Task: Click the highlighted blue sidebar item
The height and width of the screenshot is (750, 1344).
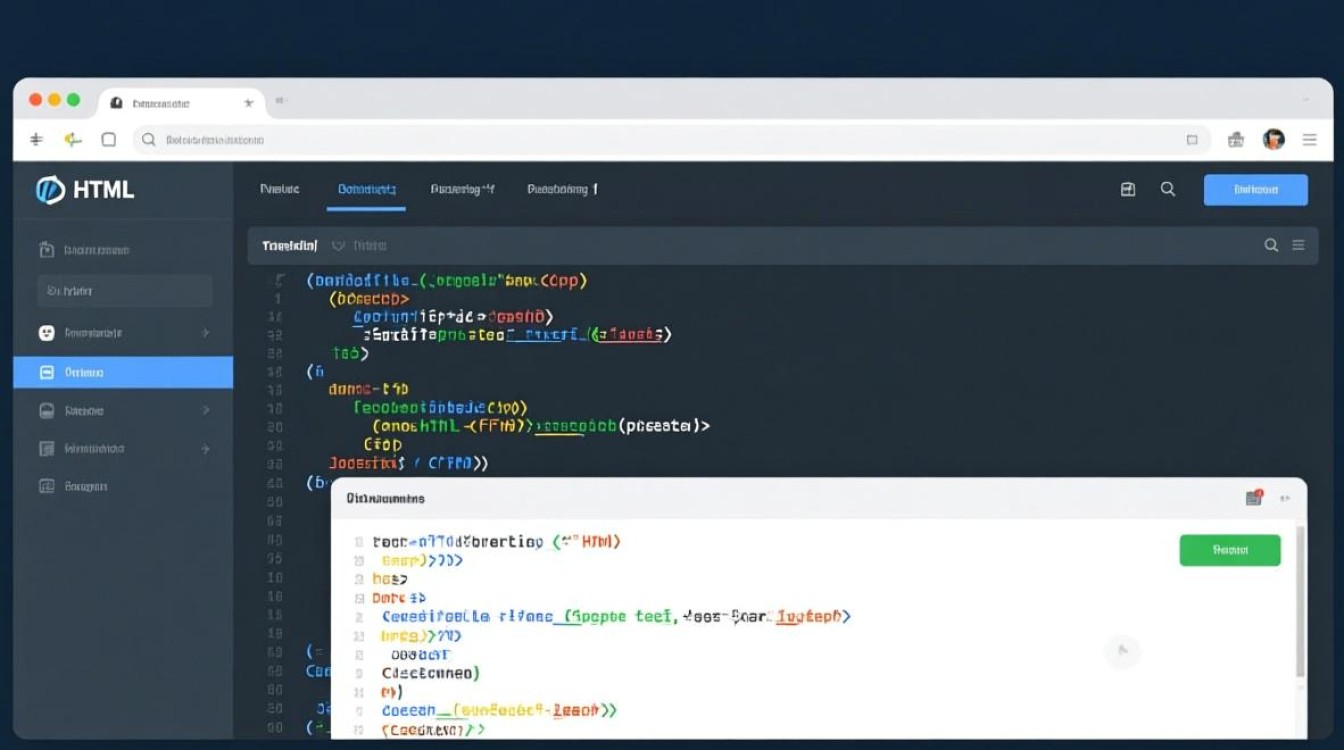Action: click(110, 371)
